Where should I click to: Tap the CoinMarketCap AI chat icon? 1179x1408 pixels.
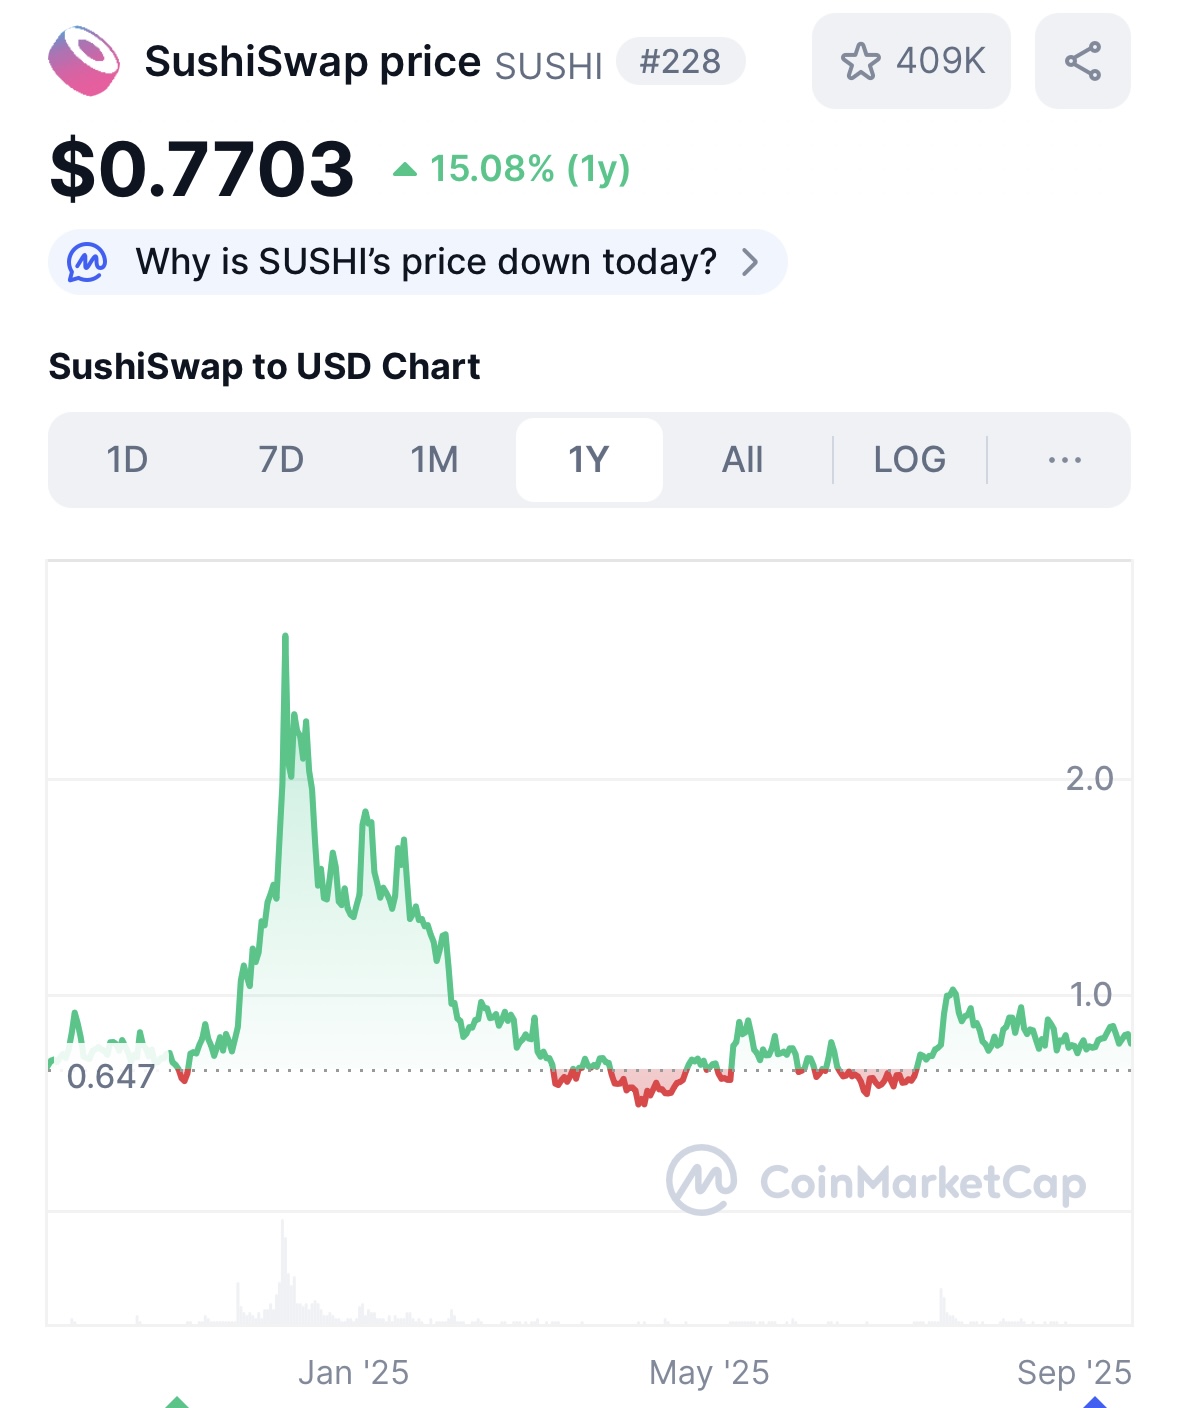87,263
